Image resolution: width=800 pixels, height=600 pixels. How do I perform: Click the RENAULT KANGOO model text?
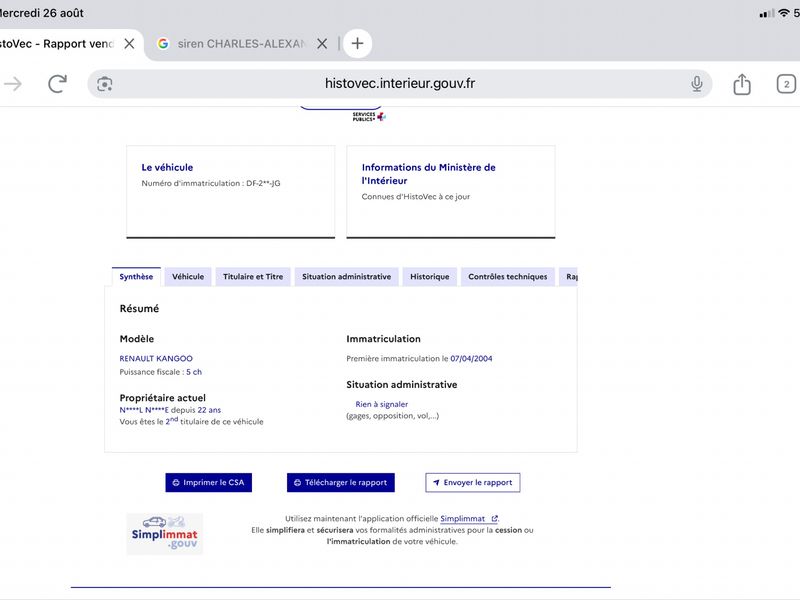156,359
